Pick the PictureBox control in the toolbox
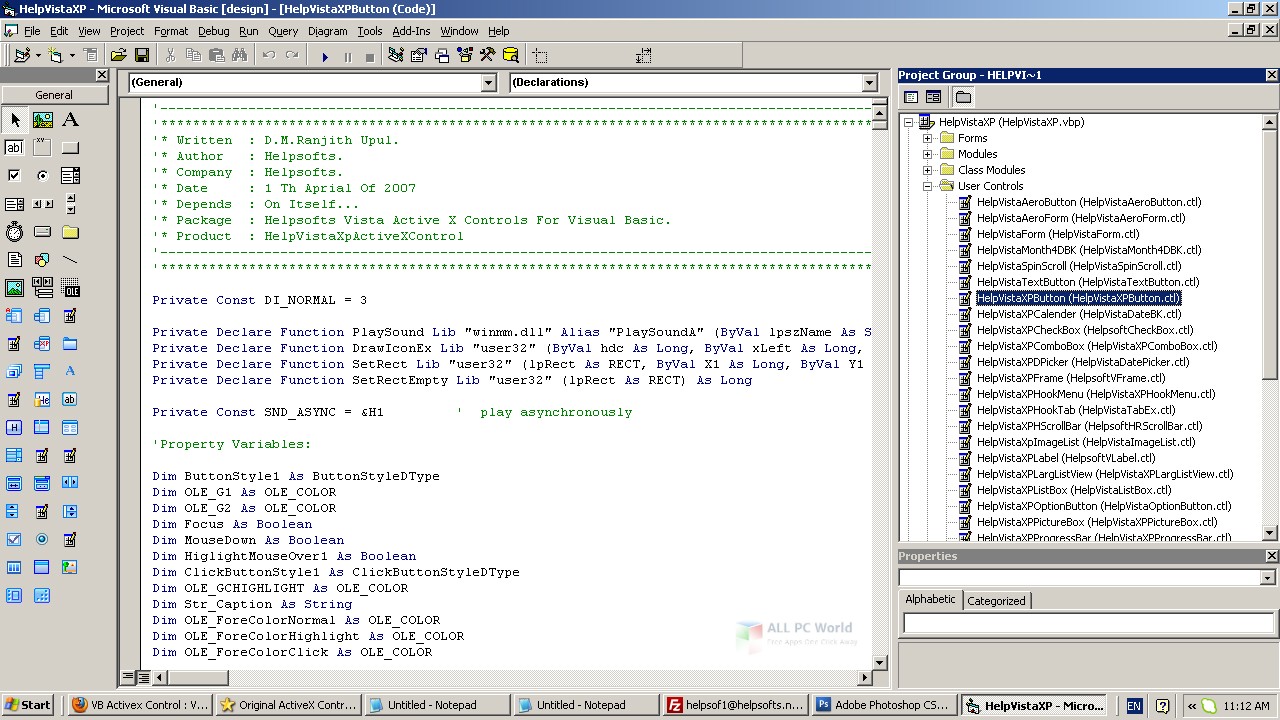The width and height of the screenshot is (1280, 720). [42, 120]
